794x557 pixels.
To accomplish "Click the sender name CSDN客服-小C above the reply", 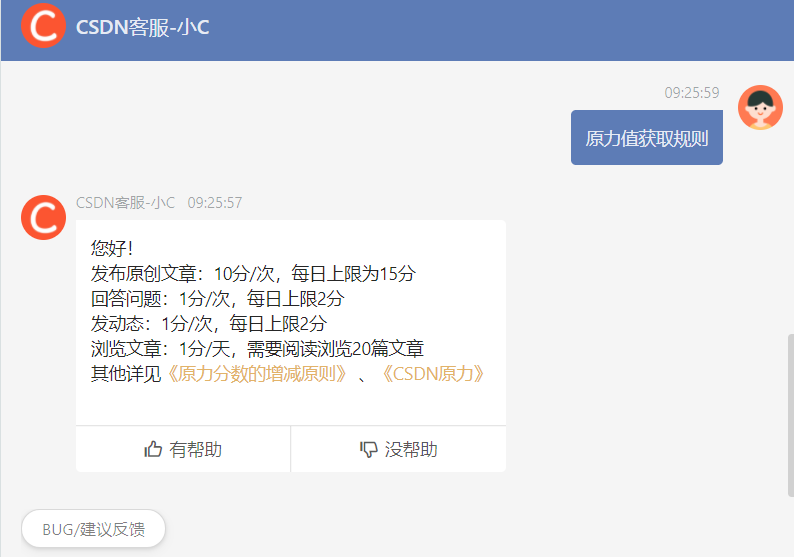I will click(x=125, y=203).
